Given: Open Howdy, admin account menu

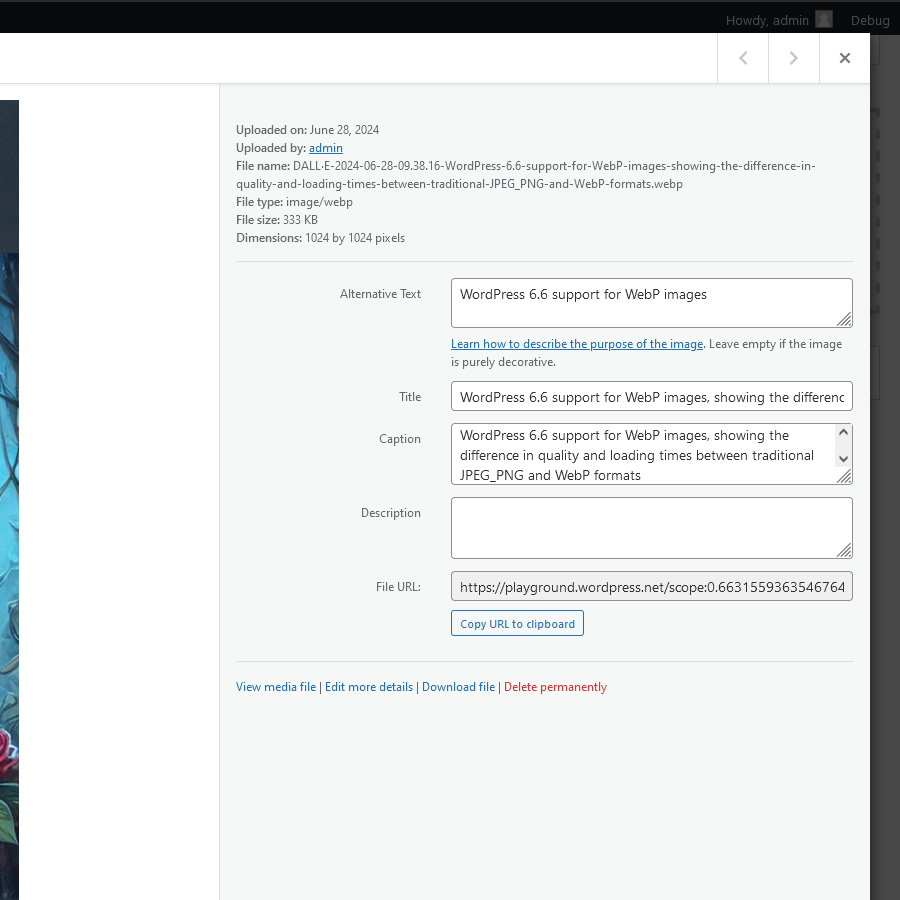Looking at the screenshot, I should (x=778, y=20).
